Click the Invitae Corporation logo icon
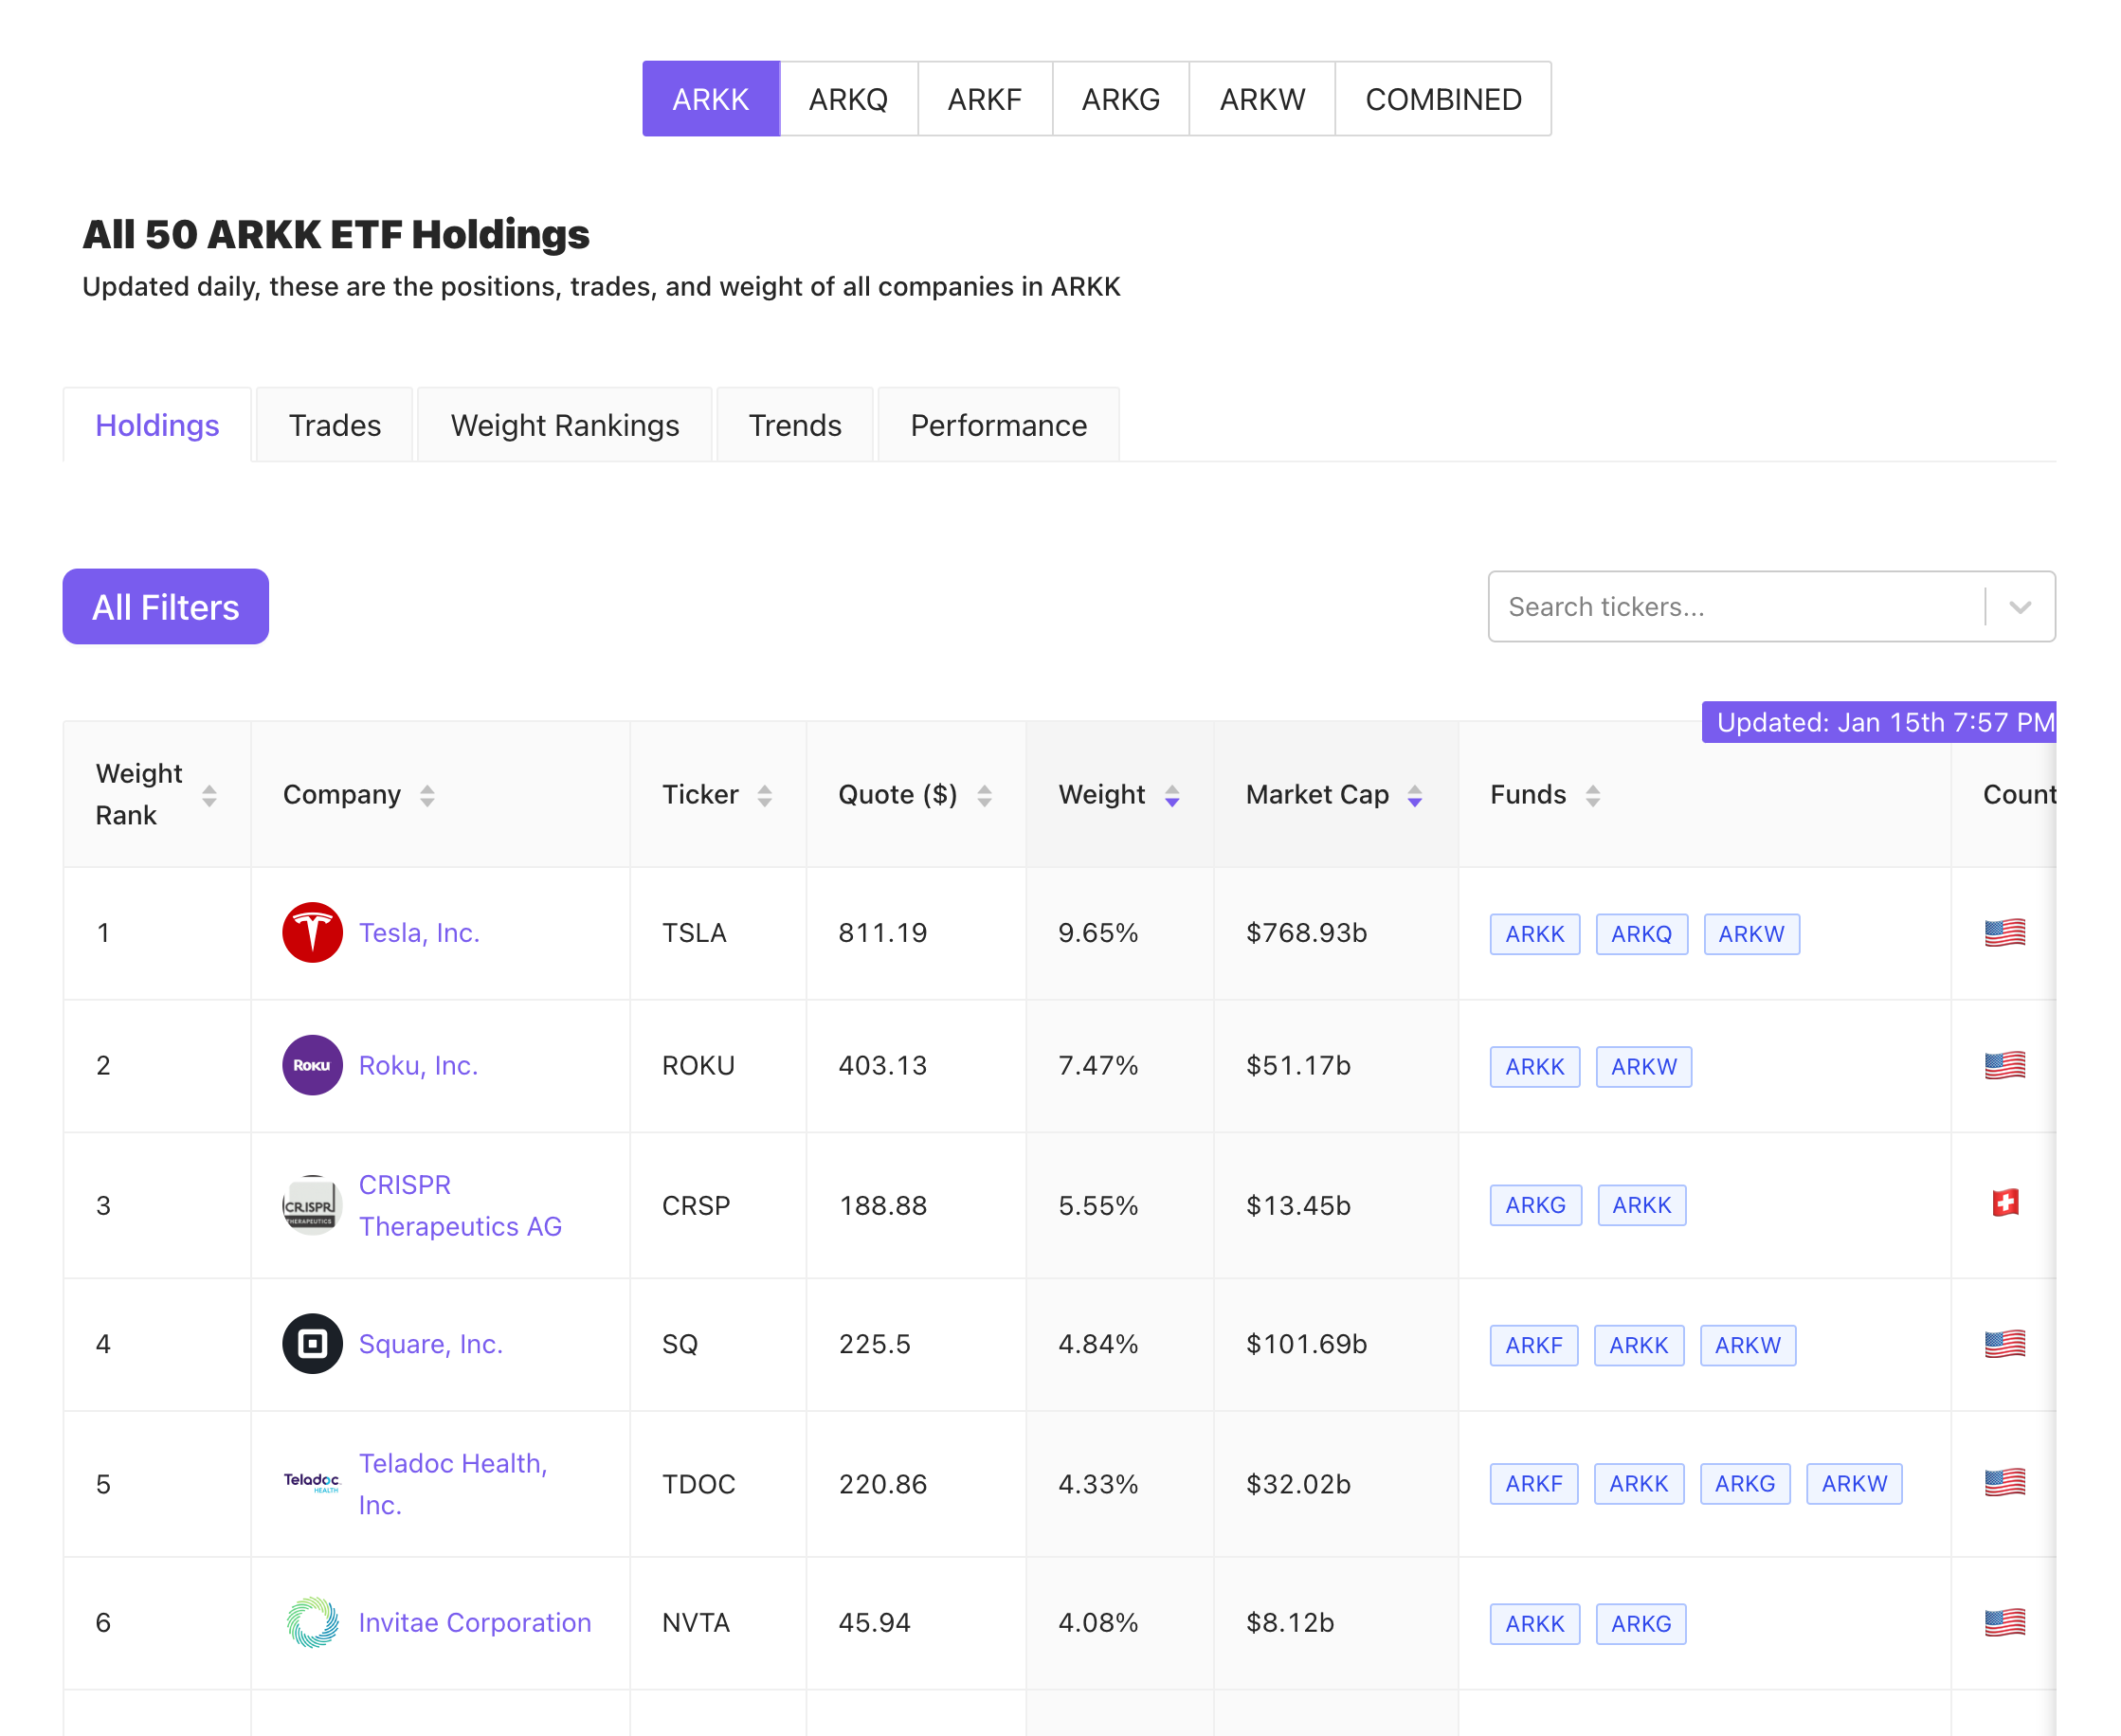The width and height of the screenshot is (2121, 1736). [312, 1621]
